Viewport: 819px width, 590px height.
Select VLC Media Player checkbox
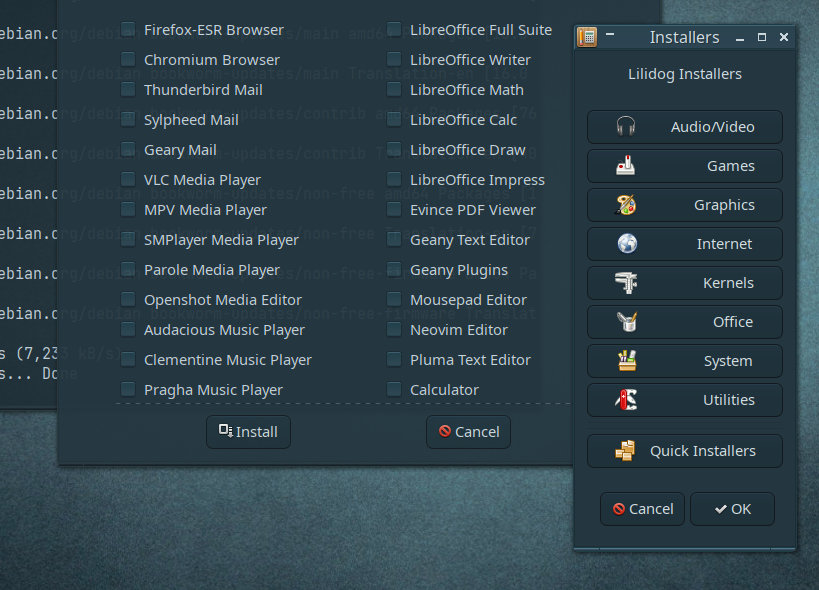pyautogui.click(x=128, y=179)
